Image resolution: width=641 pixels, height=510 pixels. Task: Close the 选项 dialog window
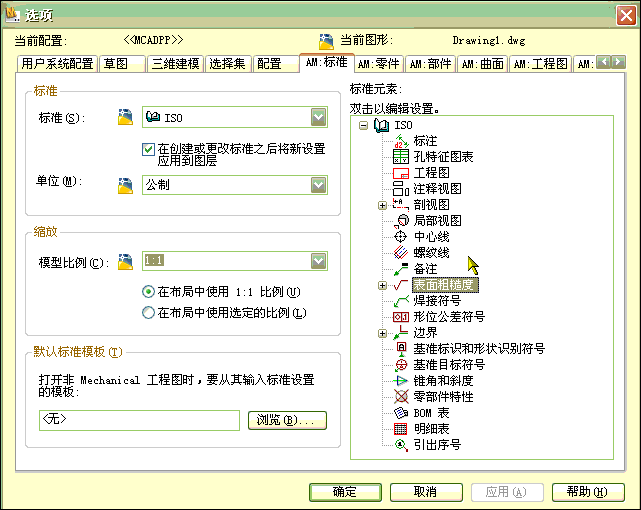626,16
